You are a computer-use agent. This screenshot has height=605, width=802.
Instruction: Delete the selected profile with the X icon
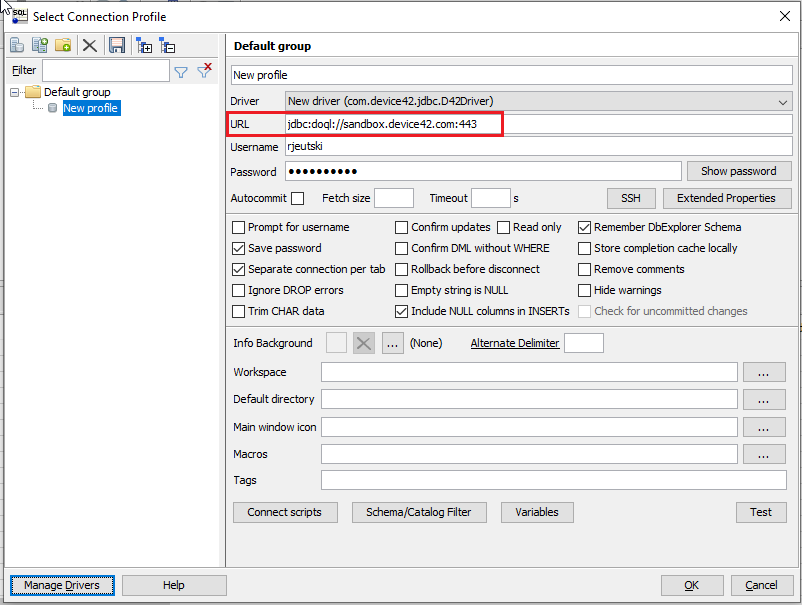(90, 45)
